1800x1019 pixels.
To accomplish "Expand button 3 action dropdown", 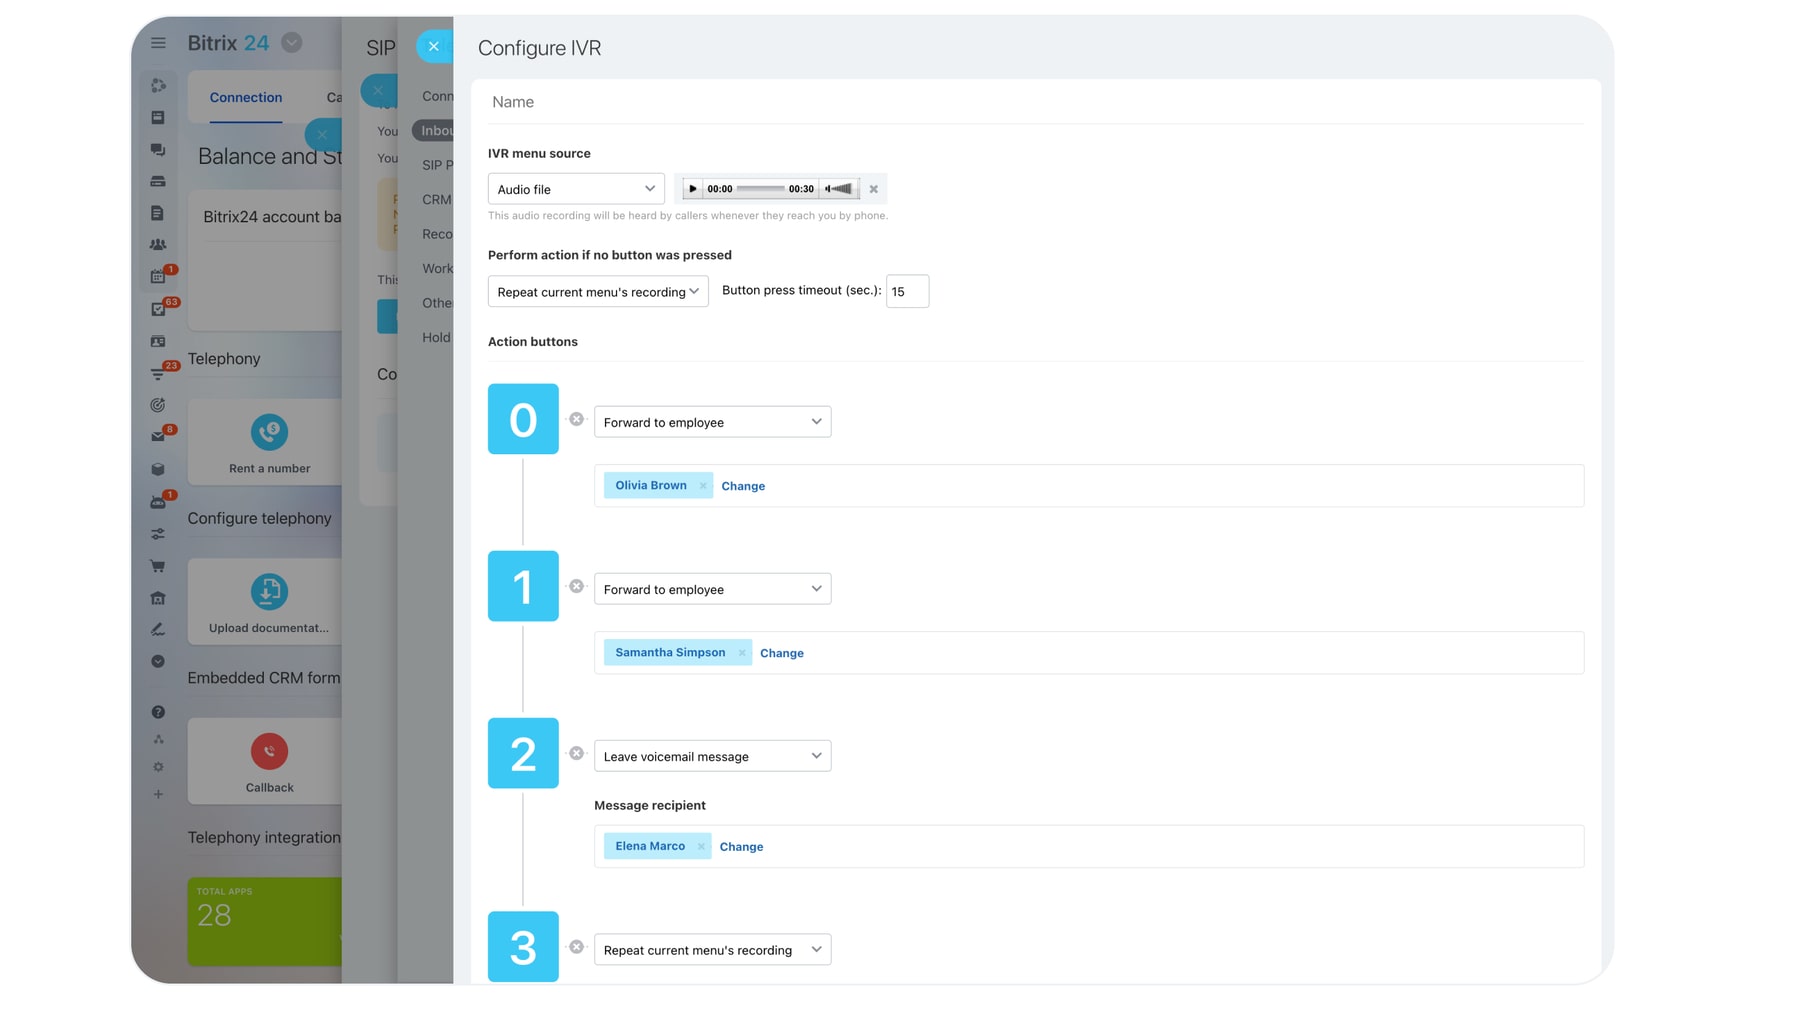I will tap(712, 950).
